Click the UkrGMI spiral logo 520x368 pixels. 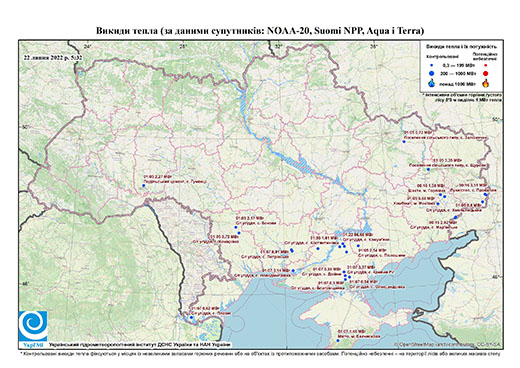click(33, 326)
